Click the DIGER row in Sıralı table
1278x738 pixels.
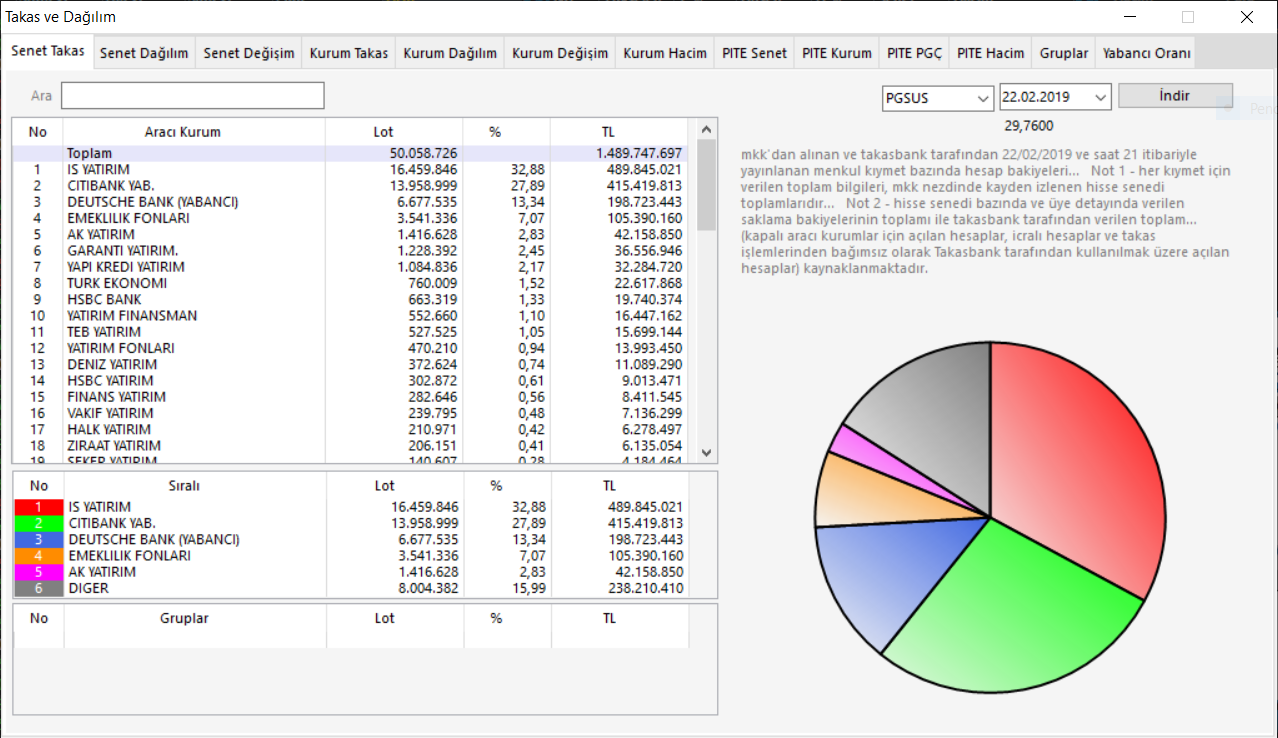[x=351, y=588]
